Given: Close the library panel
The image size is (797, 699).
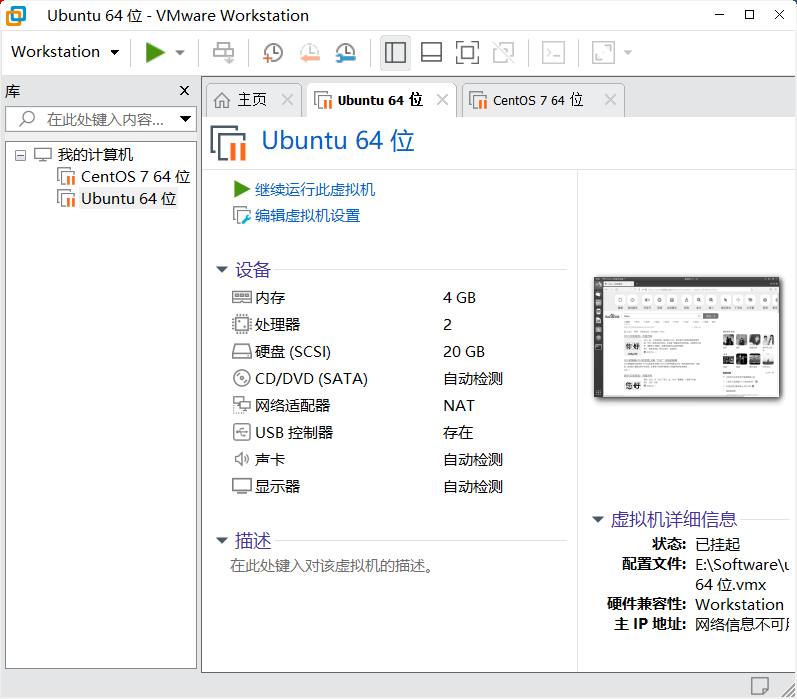Looking at the screenshot, I should [x=185, y=90].
